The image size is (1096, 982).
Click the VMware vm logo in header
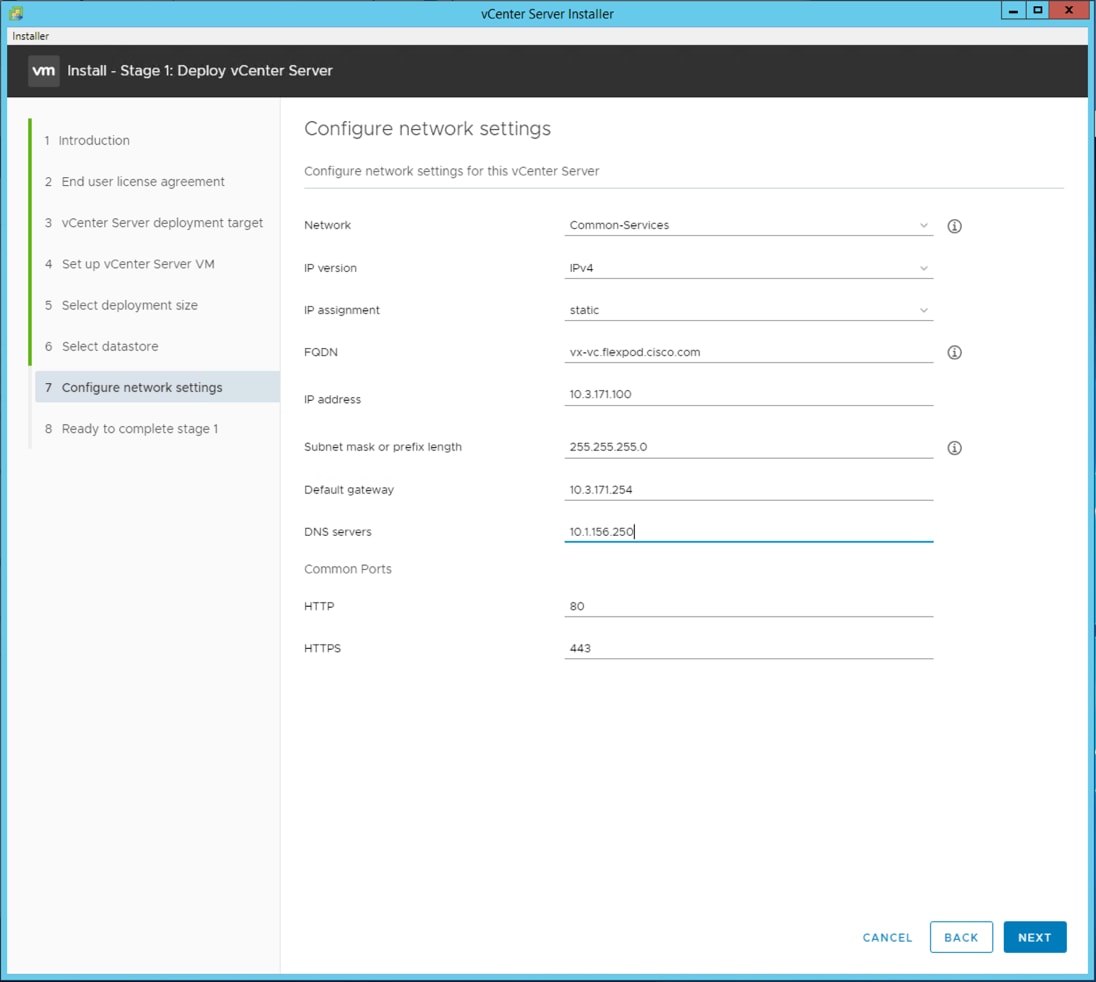pyautogui.click(x=43, y=71)
